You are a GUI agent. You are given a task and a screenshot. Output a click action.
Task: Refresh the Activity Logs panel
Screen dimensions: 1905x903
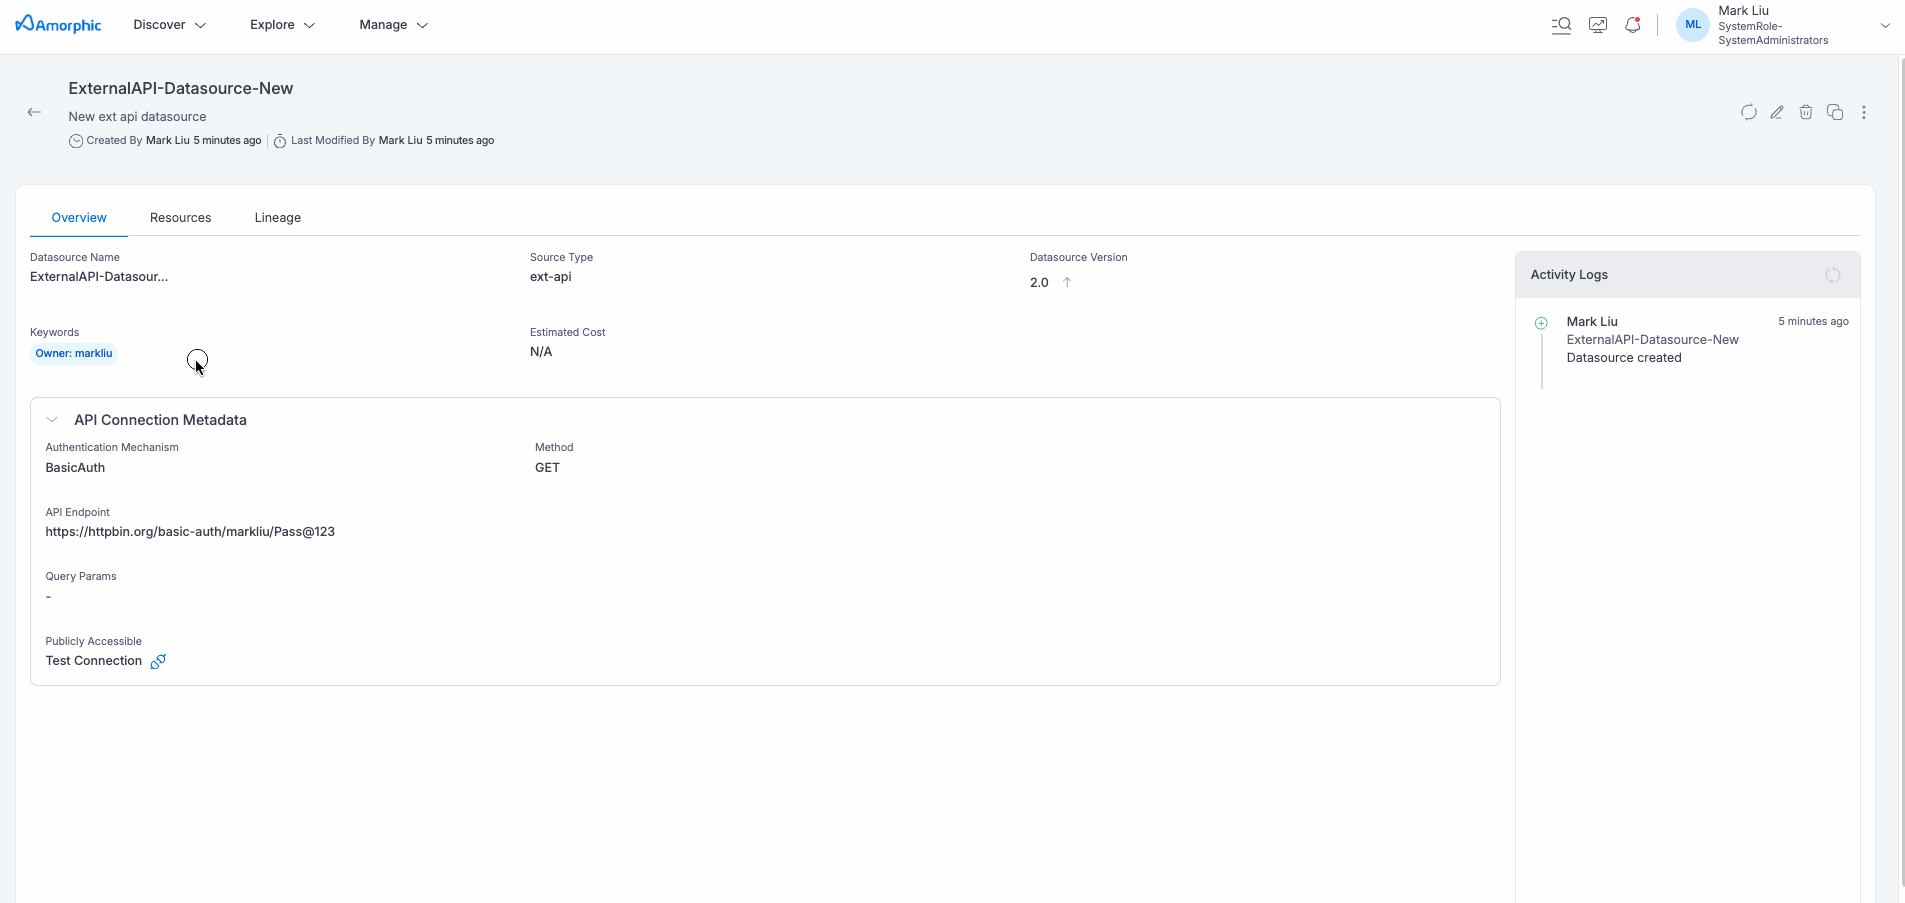(x=1832, y=275)
